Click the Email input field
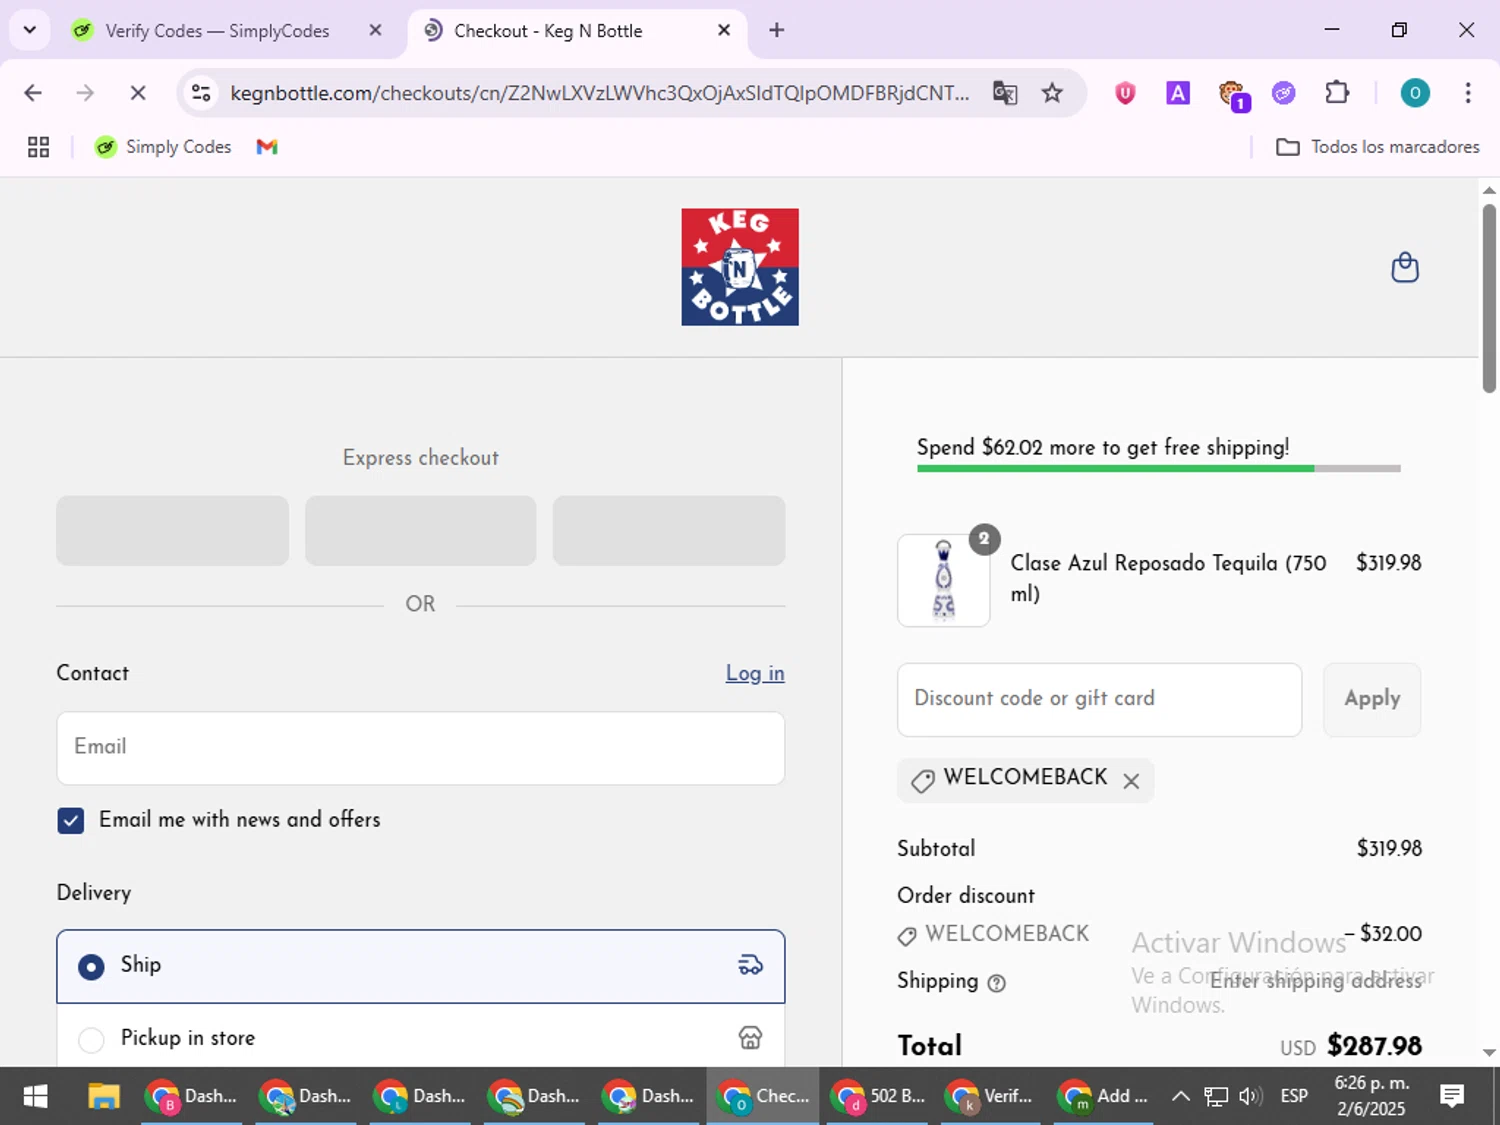 pos(420,748)
